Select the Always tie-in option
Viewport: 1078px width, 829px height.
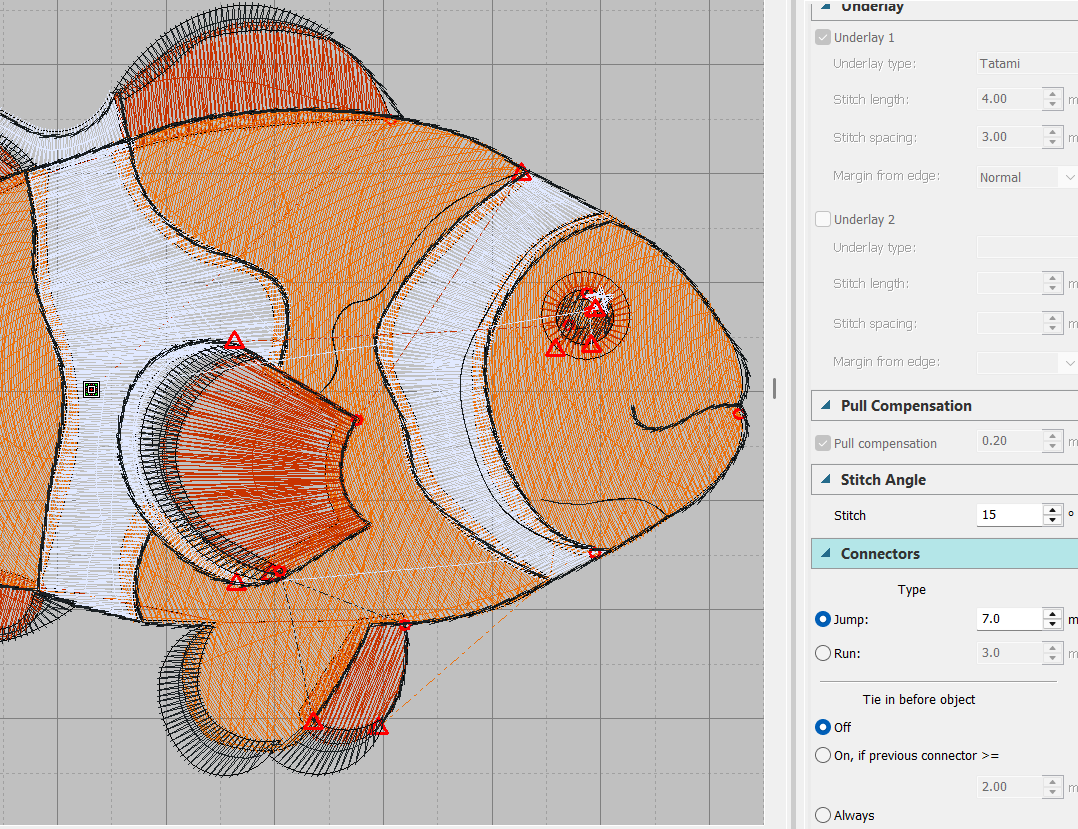coord(822,815)
